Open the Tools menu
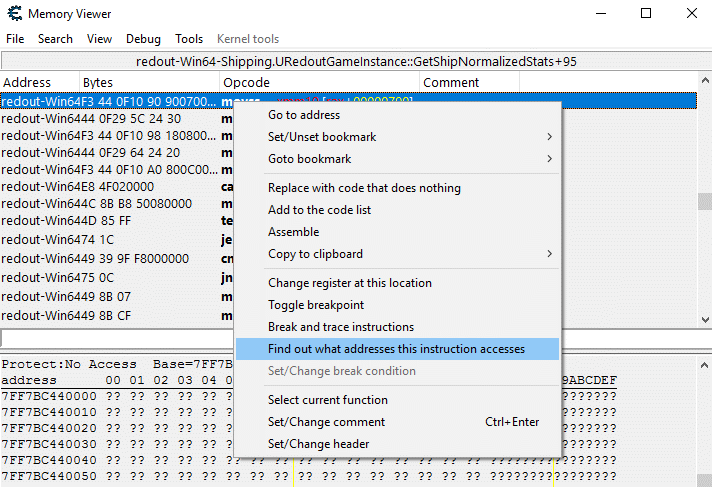The width and height of the screenshot is (712, 487). click(x=189, y=39)
